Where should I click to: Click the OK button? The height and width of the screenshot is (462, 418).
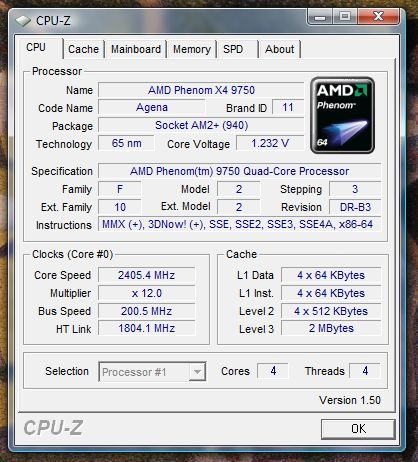[358, 429]
